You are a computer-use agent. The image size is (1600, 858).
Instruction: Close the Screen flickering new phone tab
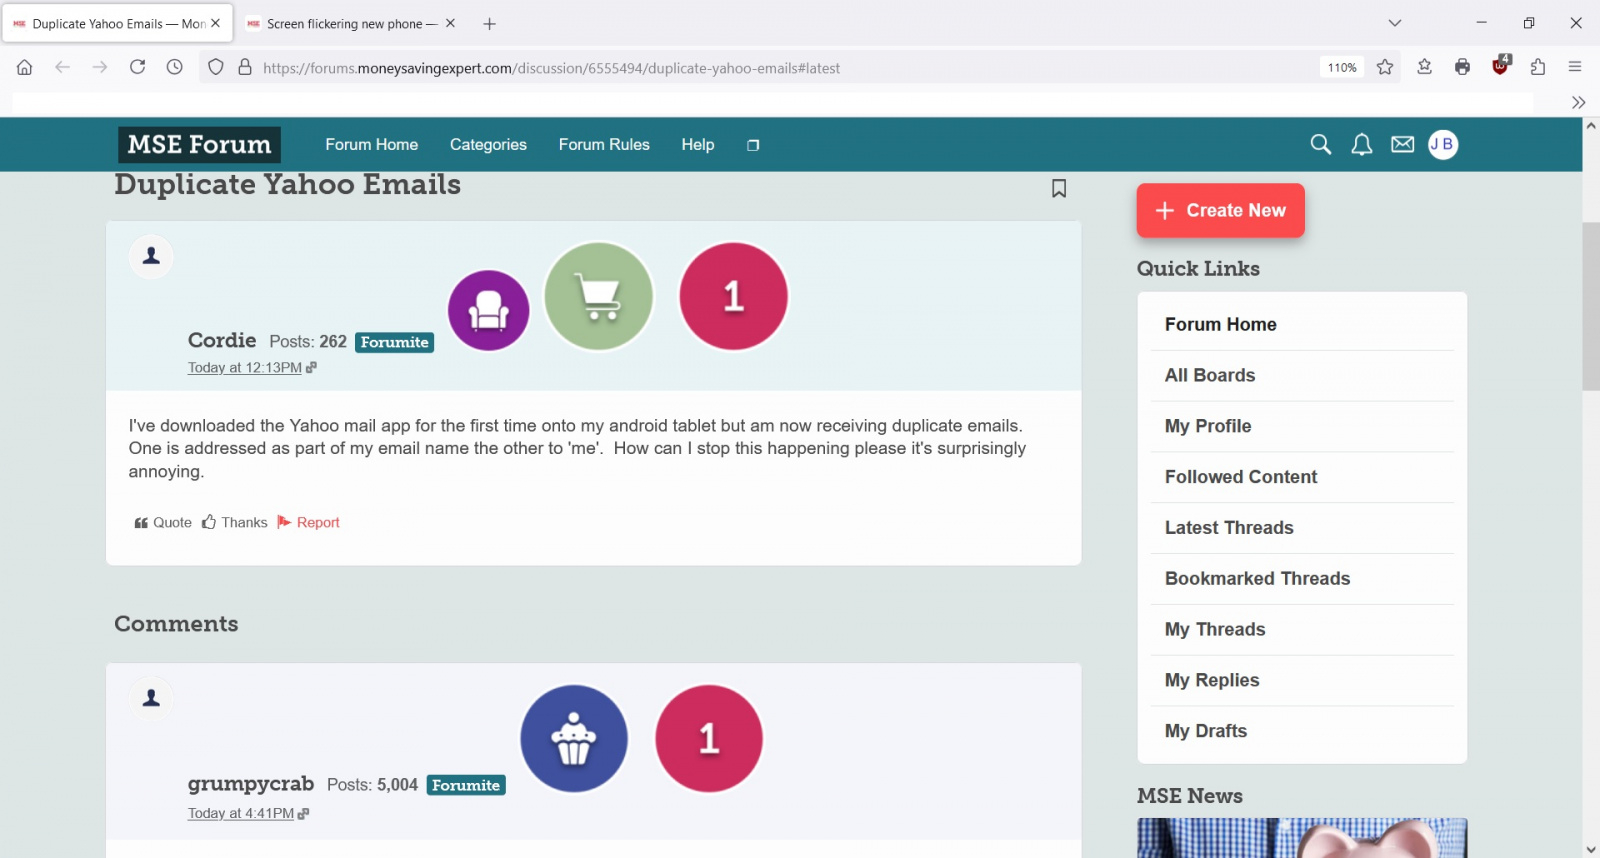(x=450, y=23)
